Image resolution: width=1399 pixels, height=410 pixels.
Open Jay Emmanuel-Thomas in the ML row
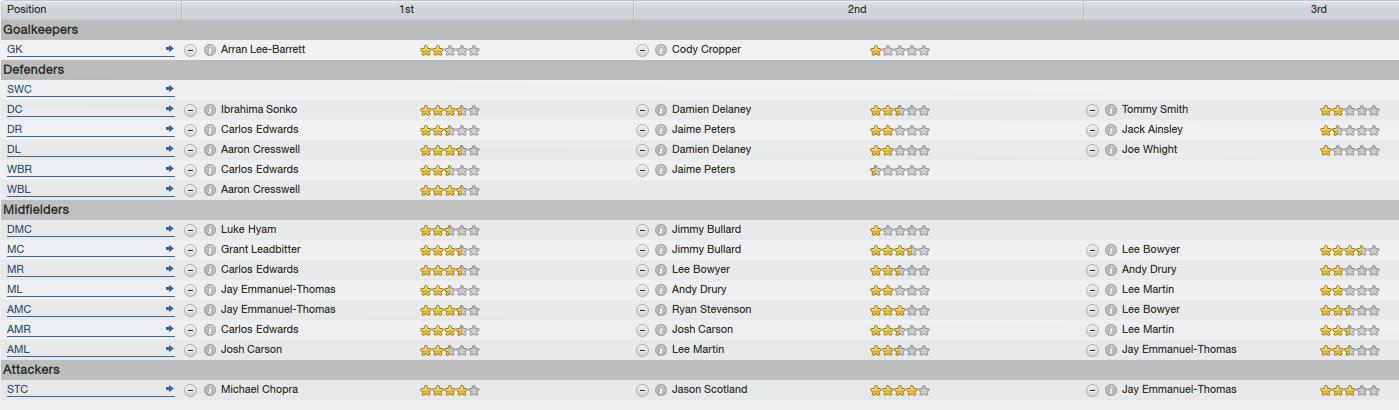pyautogui.click(x=278, y=289)
